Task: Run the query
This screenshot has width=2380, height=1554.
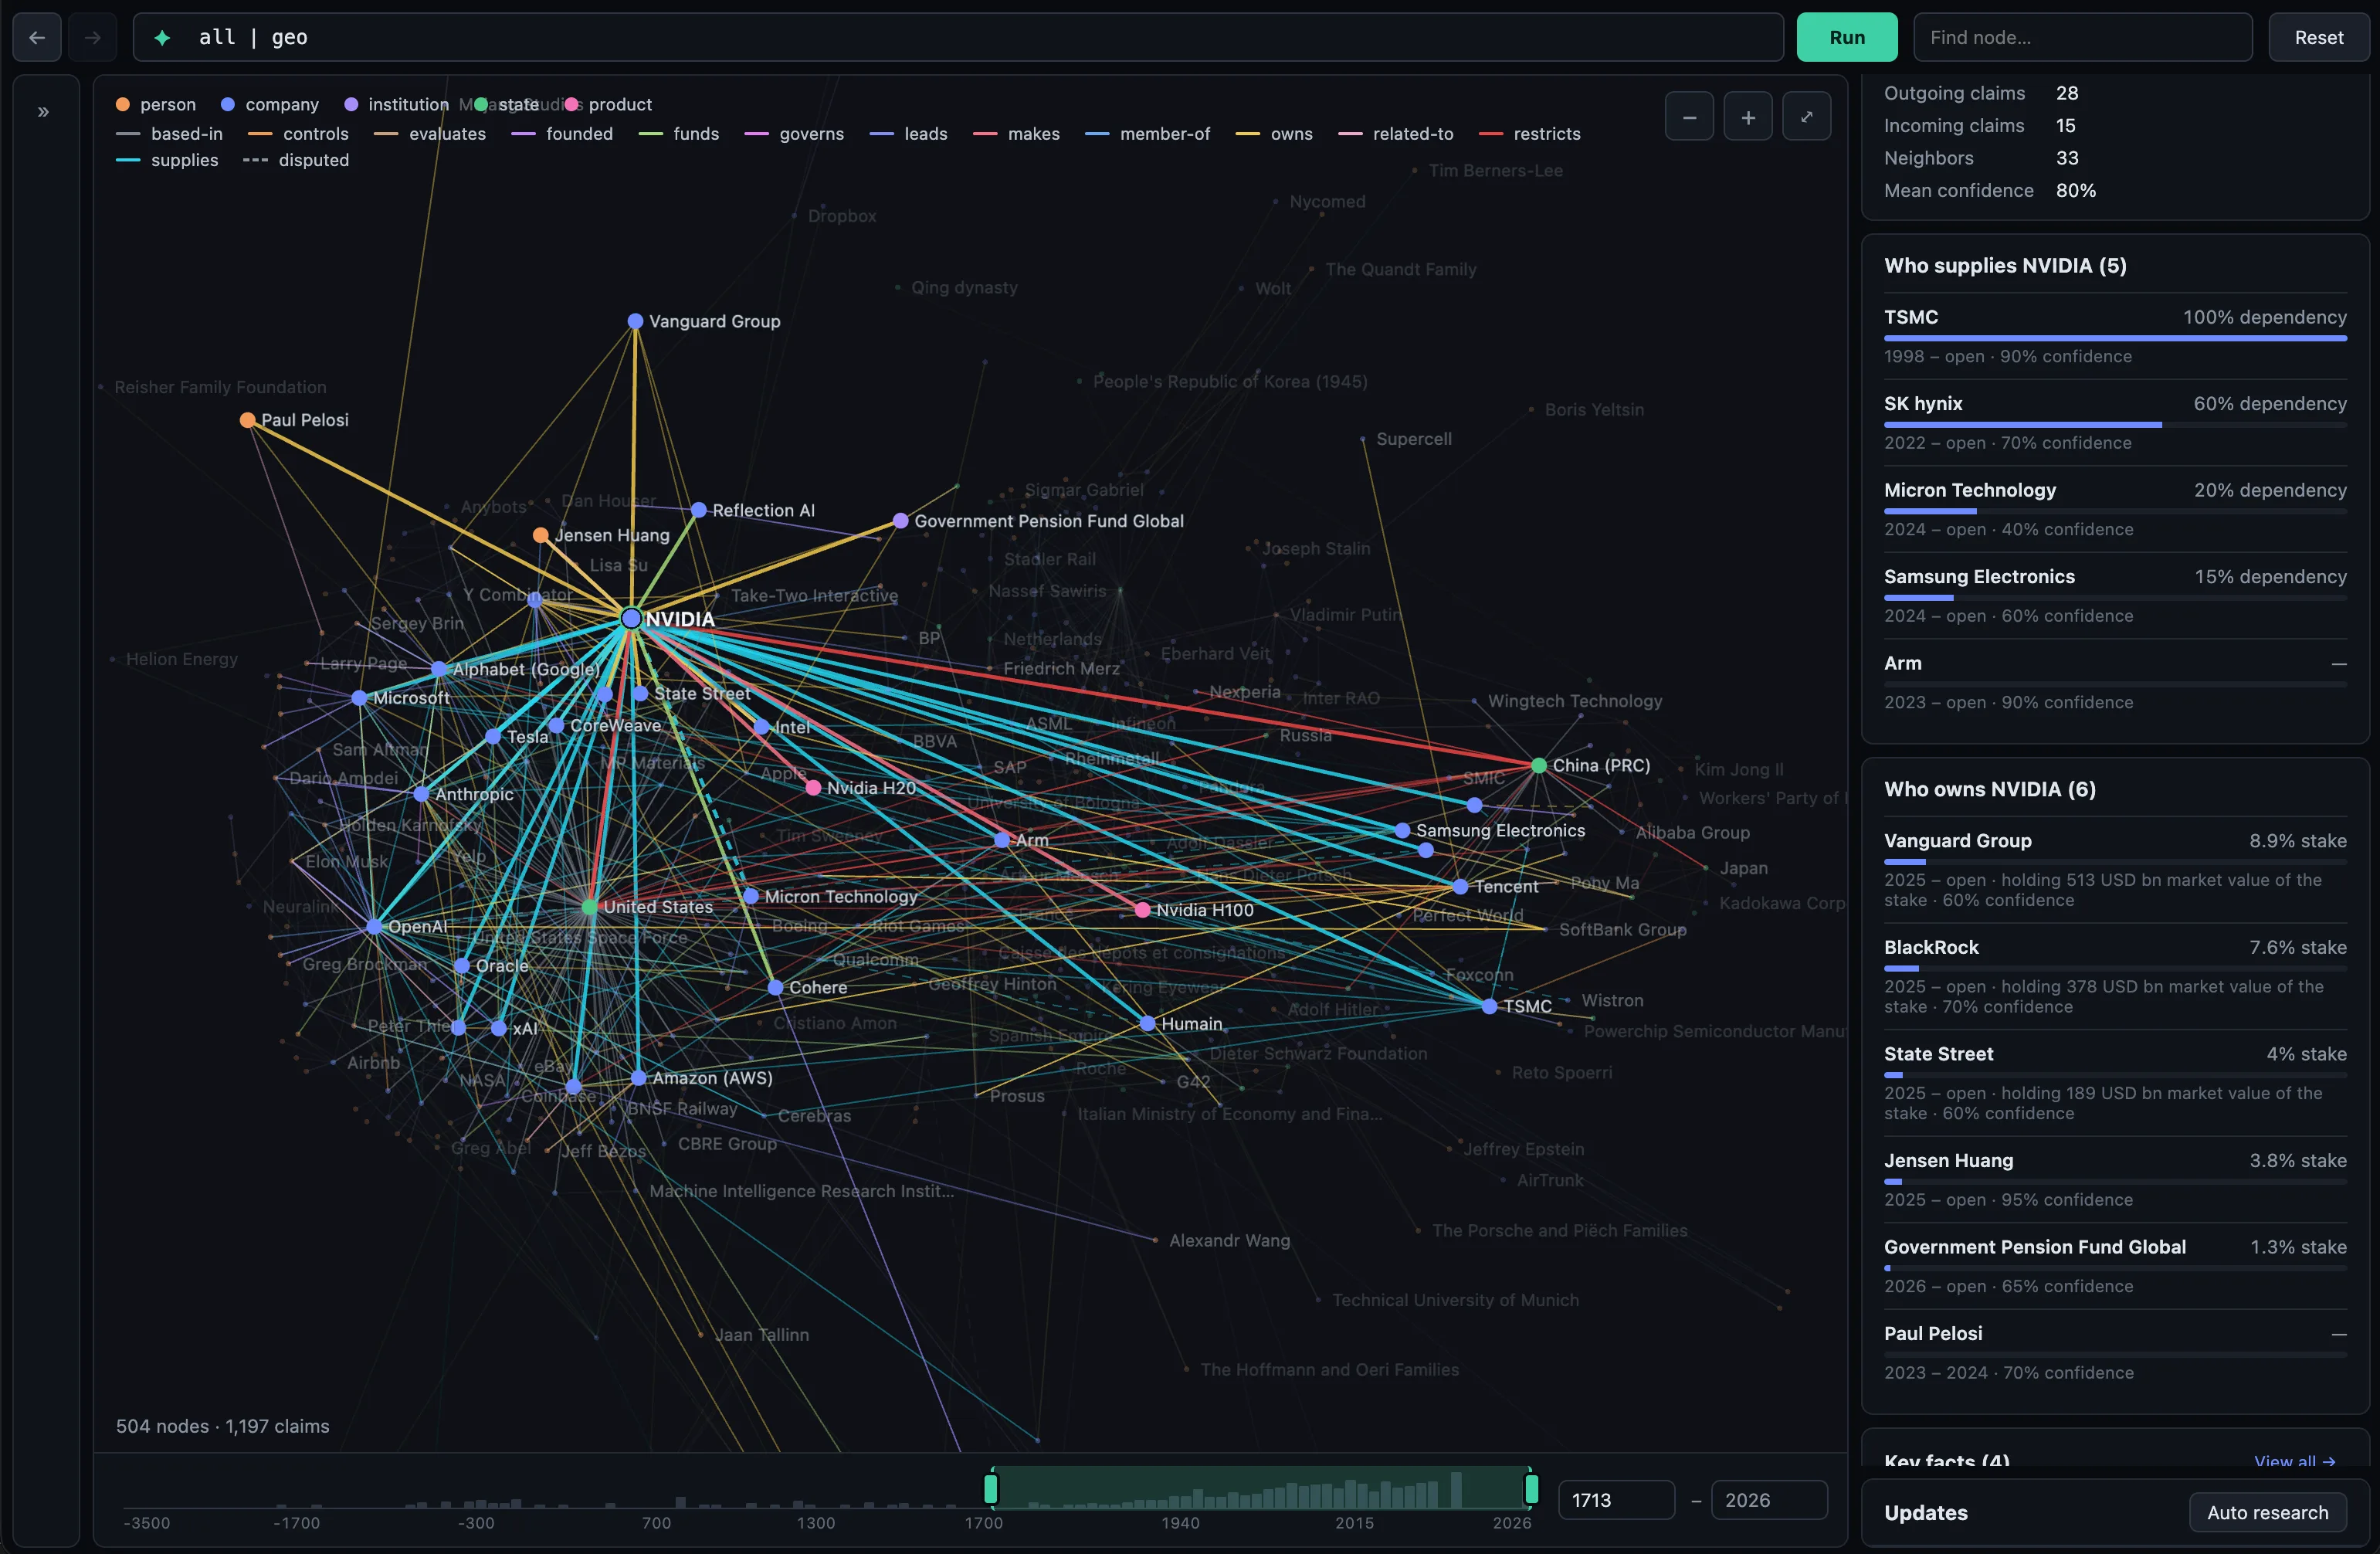Action: [x=1847, y=37]
